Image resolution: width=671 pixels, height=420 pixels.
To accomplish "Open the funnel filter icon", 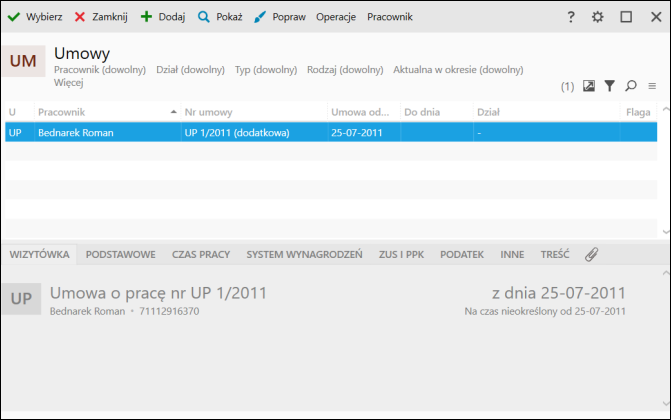I will coord(609,86).
